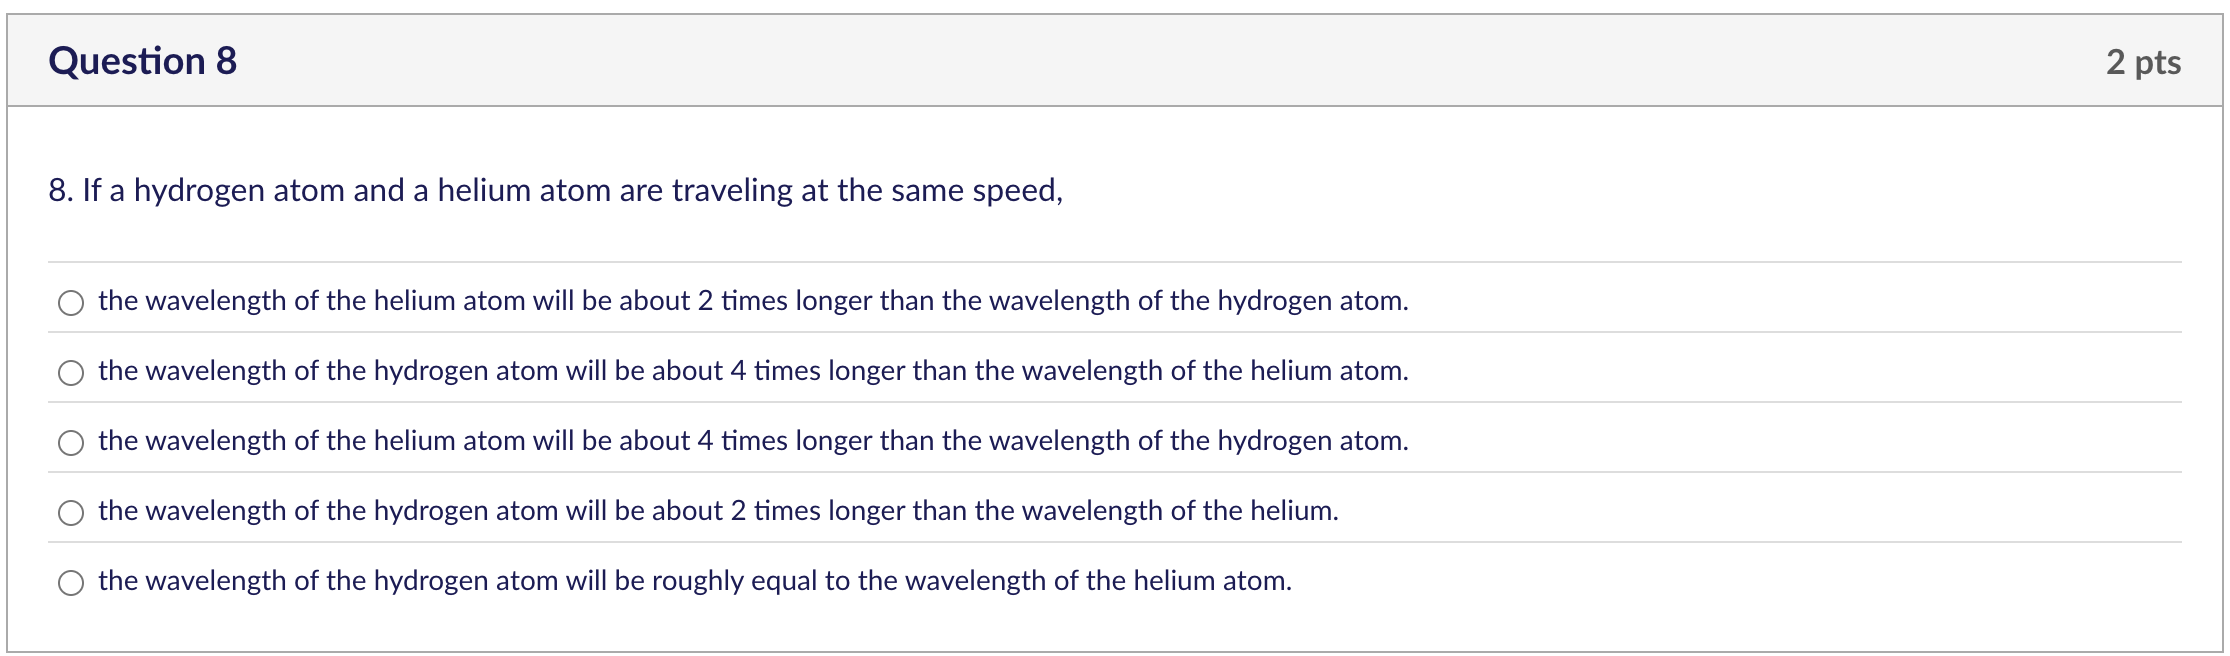Select 'helium wavelength about 4 times longer' option

click(x=70, y=440)
